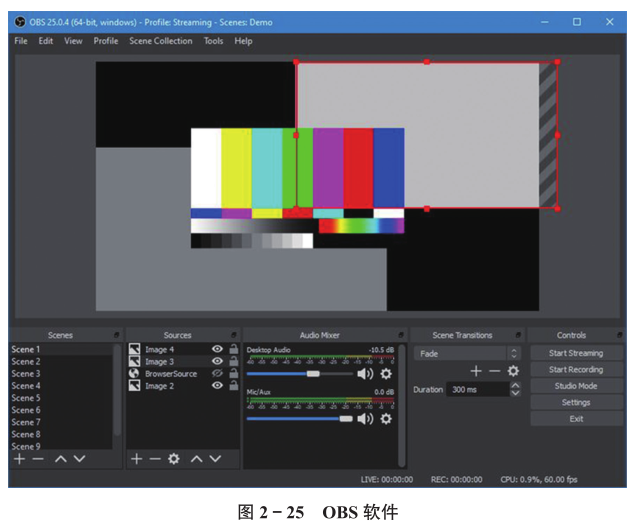Image resolution: width=642 pixels, height=532 pixels.
Task: Mute Desktop Audio speaker icon
Action: coord(365,373)
